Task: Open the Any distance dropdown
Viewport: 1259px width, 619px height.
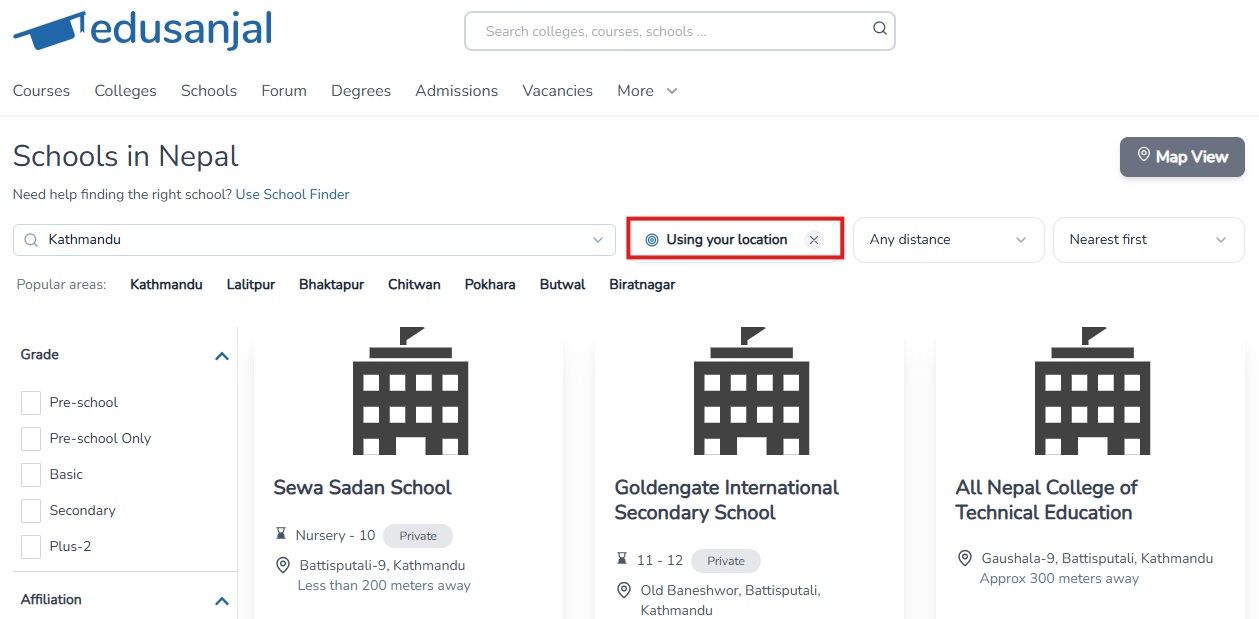Action: click(x=947, y=240)
